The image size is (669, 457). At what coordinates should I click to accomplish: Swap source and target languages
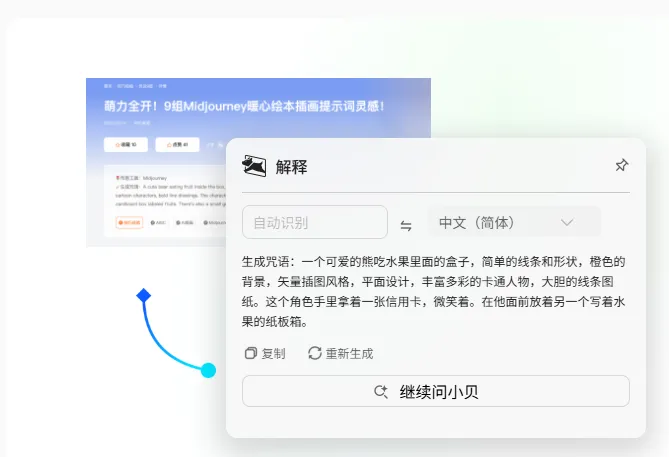coord(406,225)
